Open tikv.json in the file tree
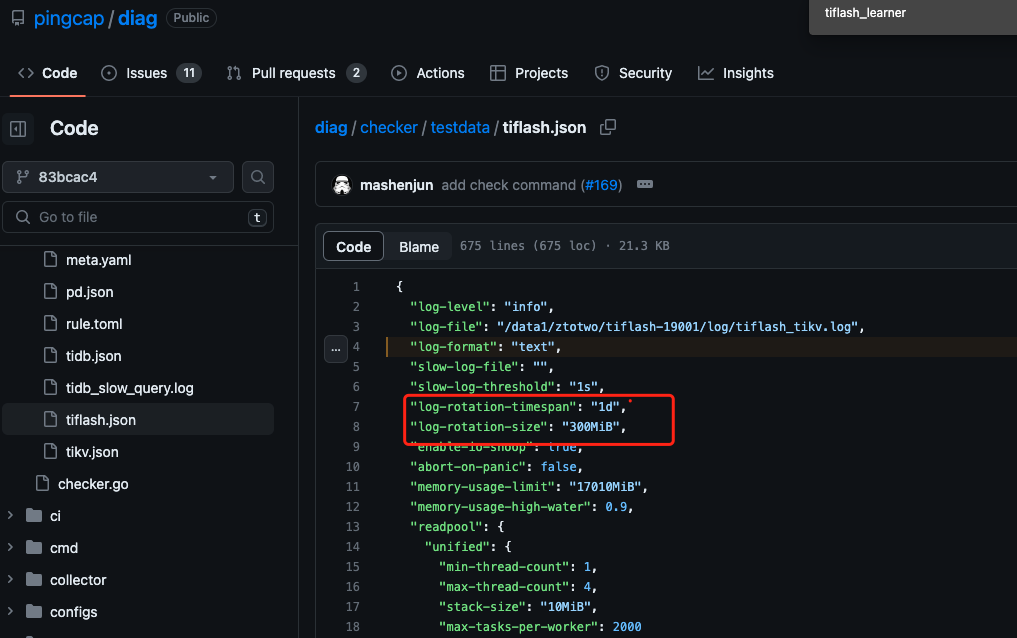 [91, 452]
